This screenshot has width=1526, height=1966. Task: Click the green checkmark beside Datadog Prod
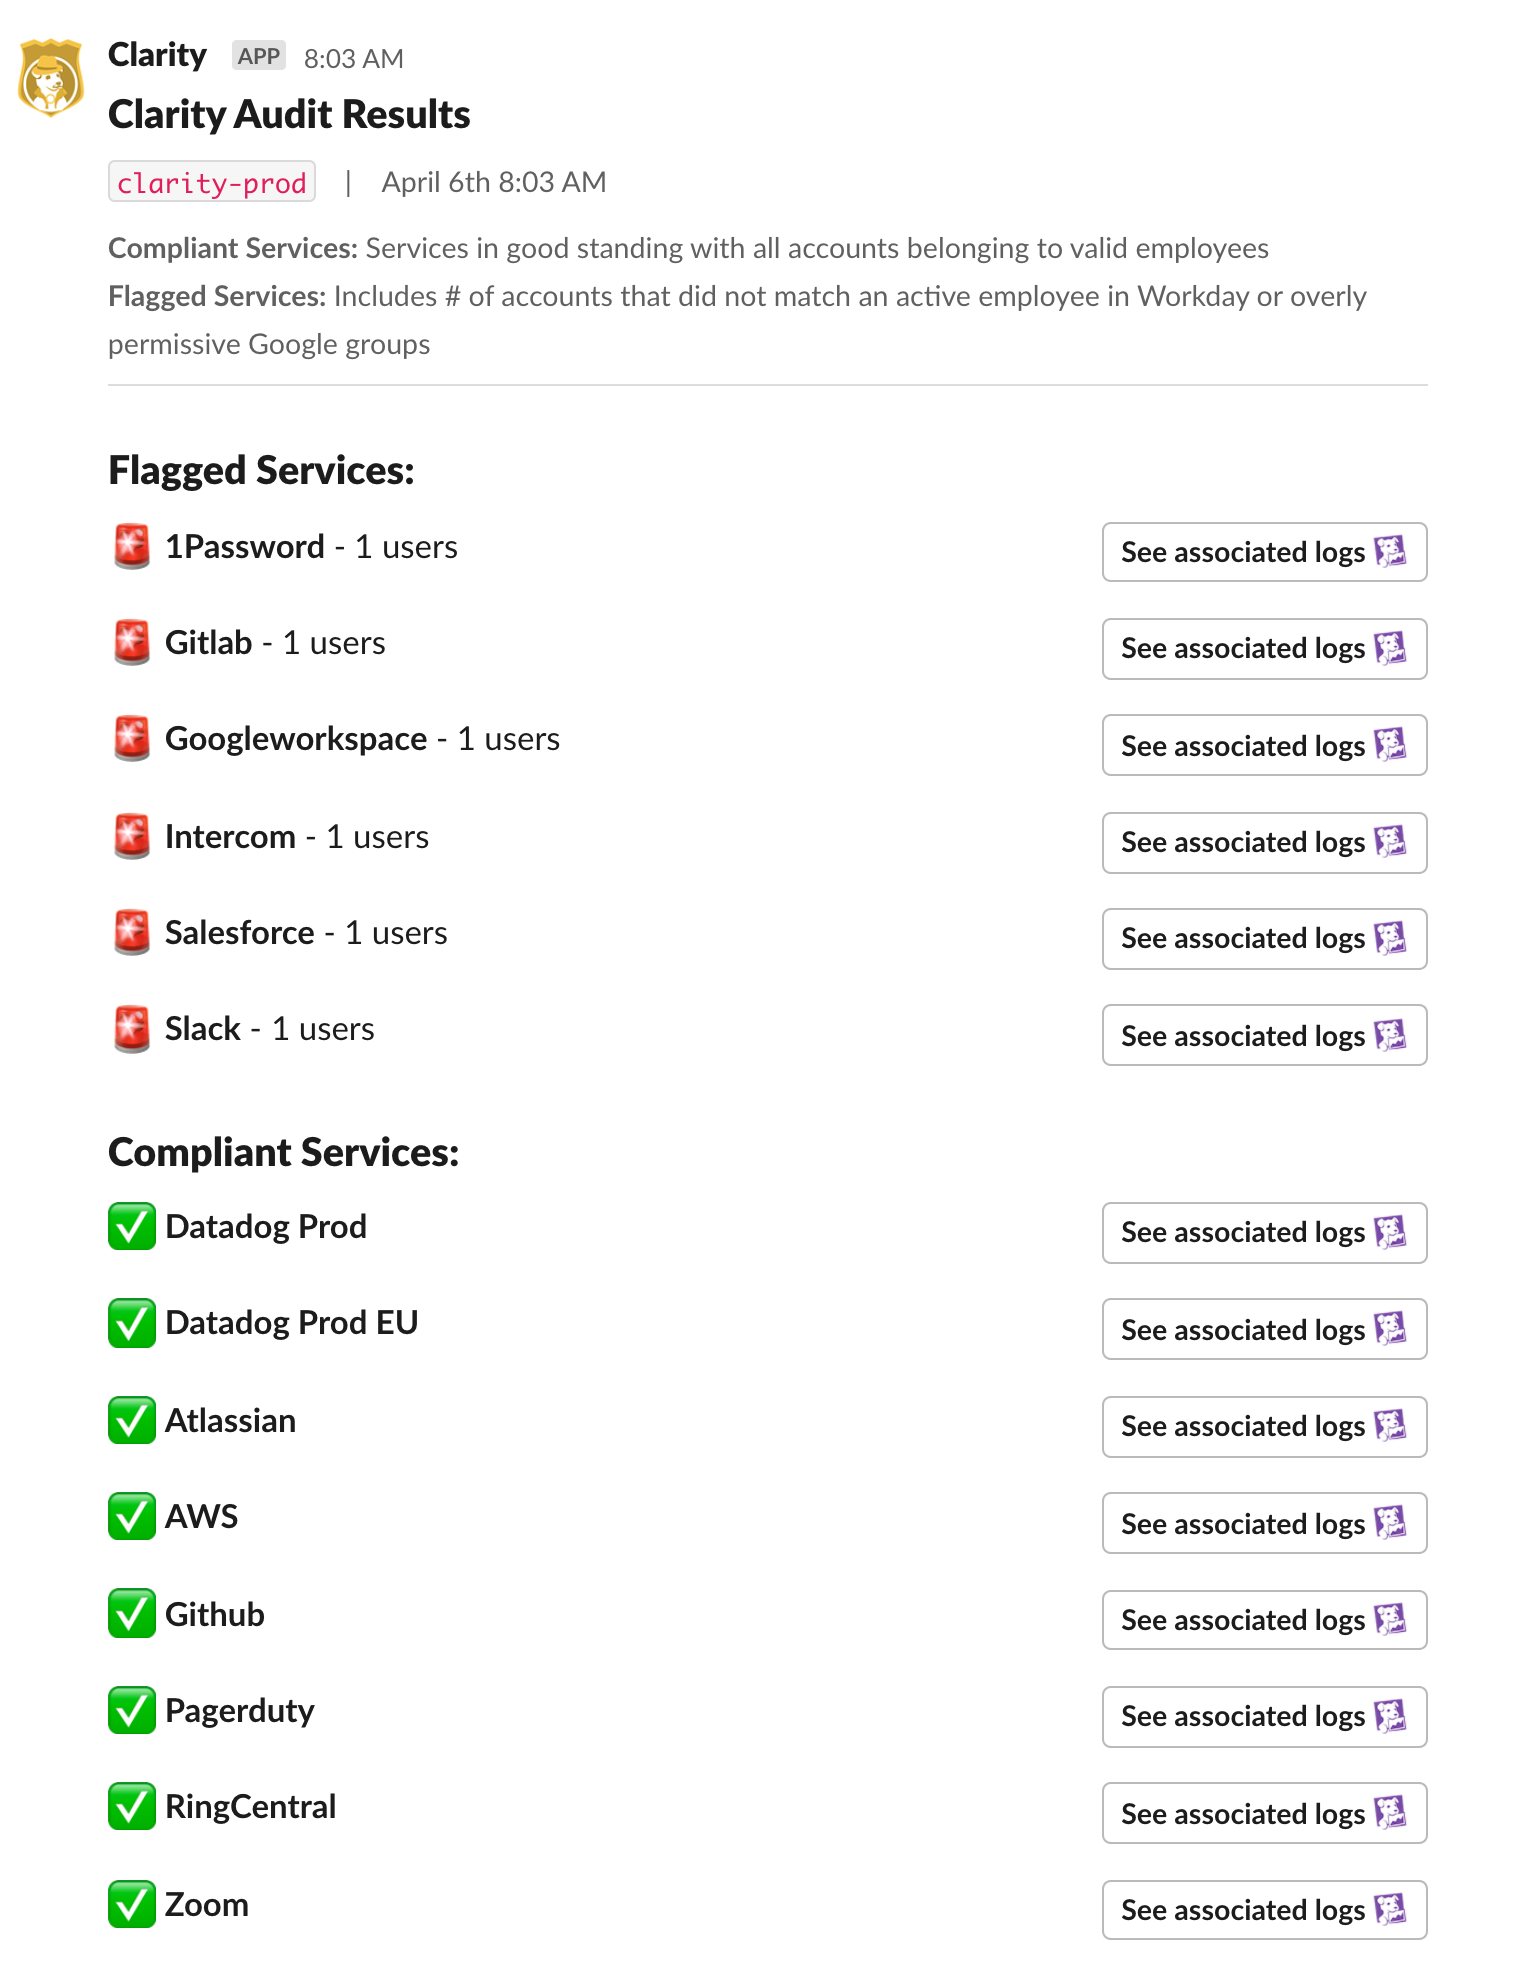point(131,1227)
